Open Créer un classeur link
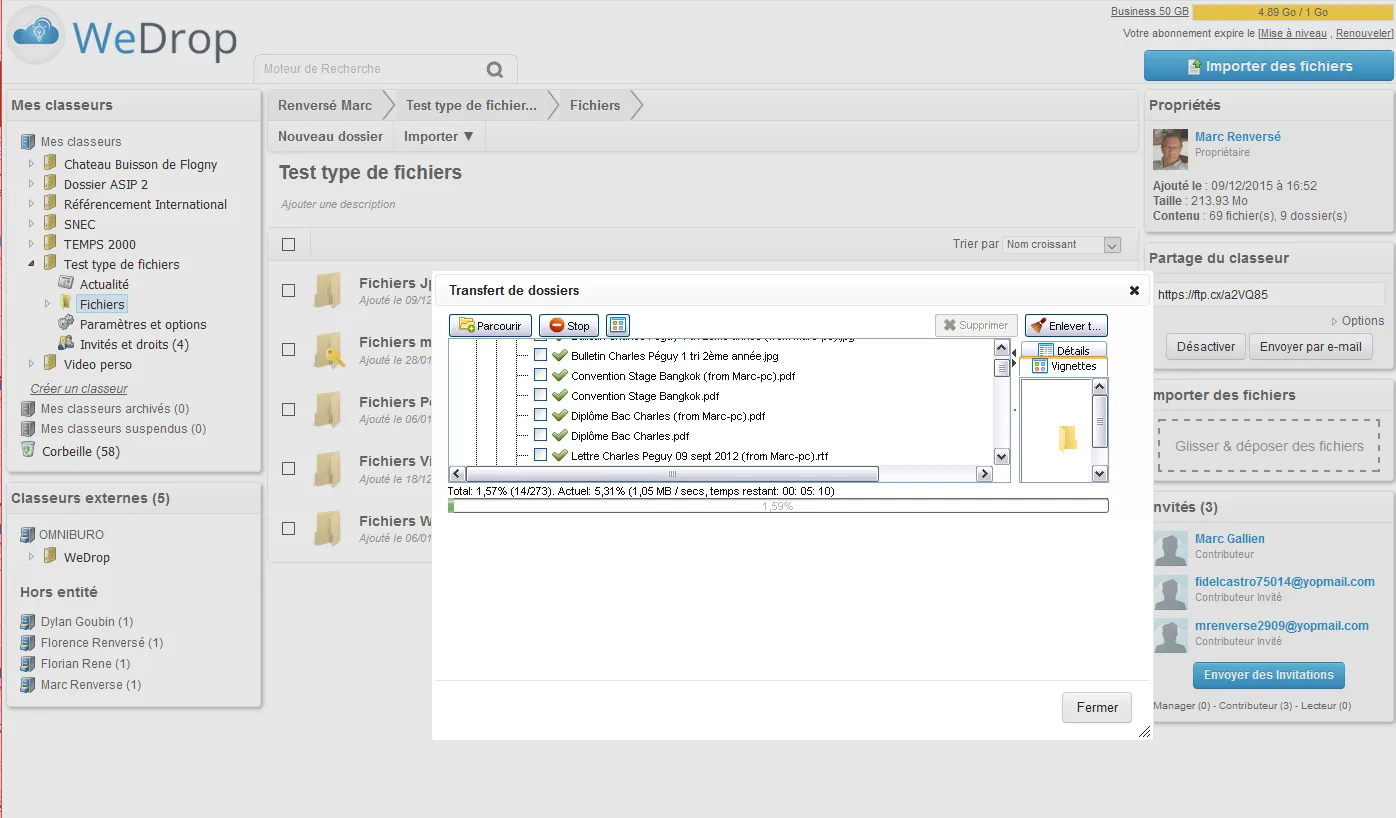1396x818 pixels. (79, 388)
